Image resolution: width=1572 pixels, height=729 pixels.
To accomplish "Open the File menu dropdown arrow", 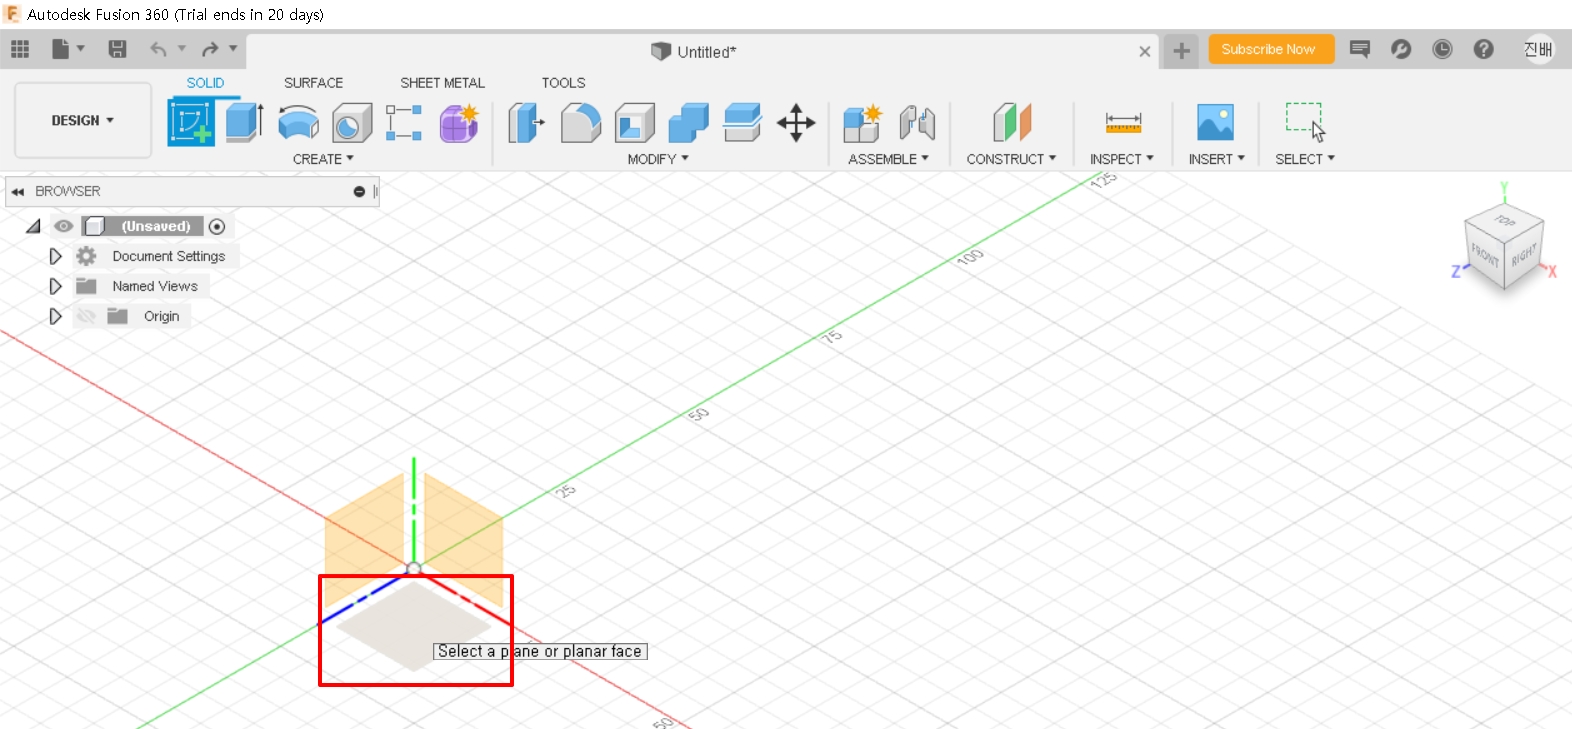I will 81,48.
